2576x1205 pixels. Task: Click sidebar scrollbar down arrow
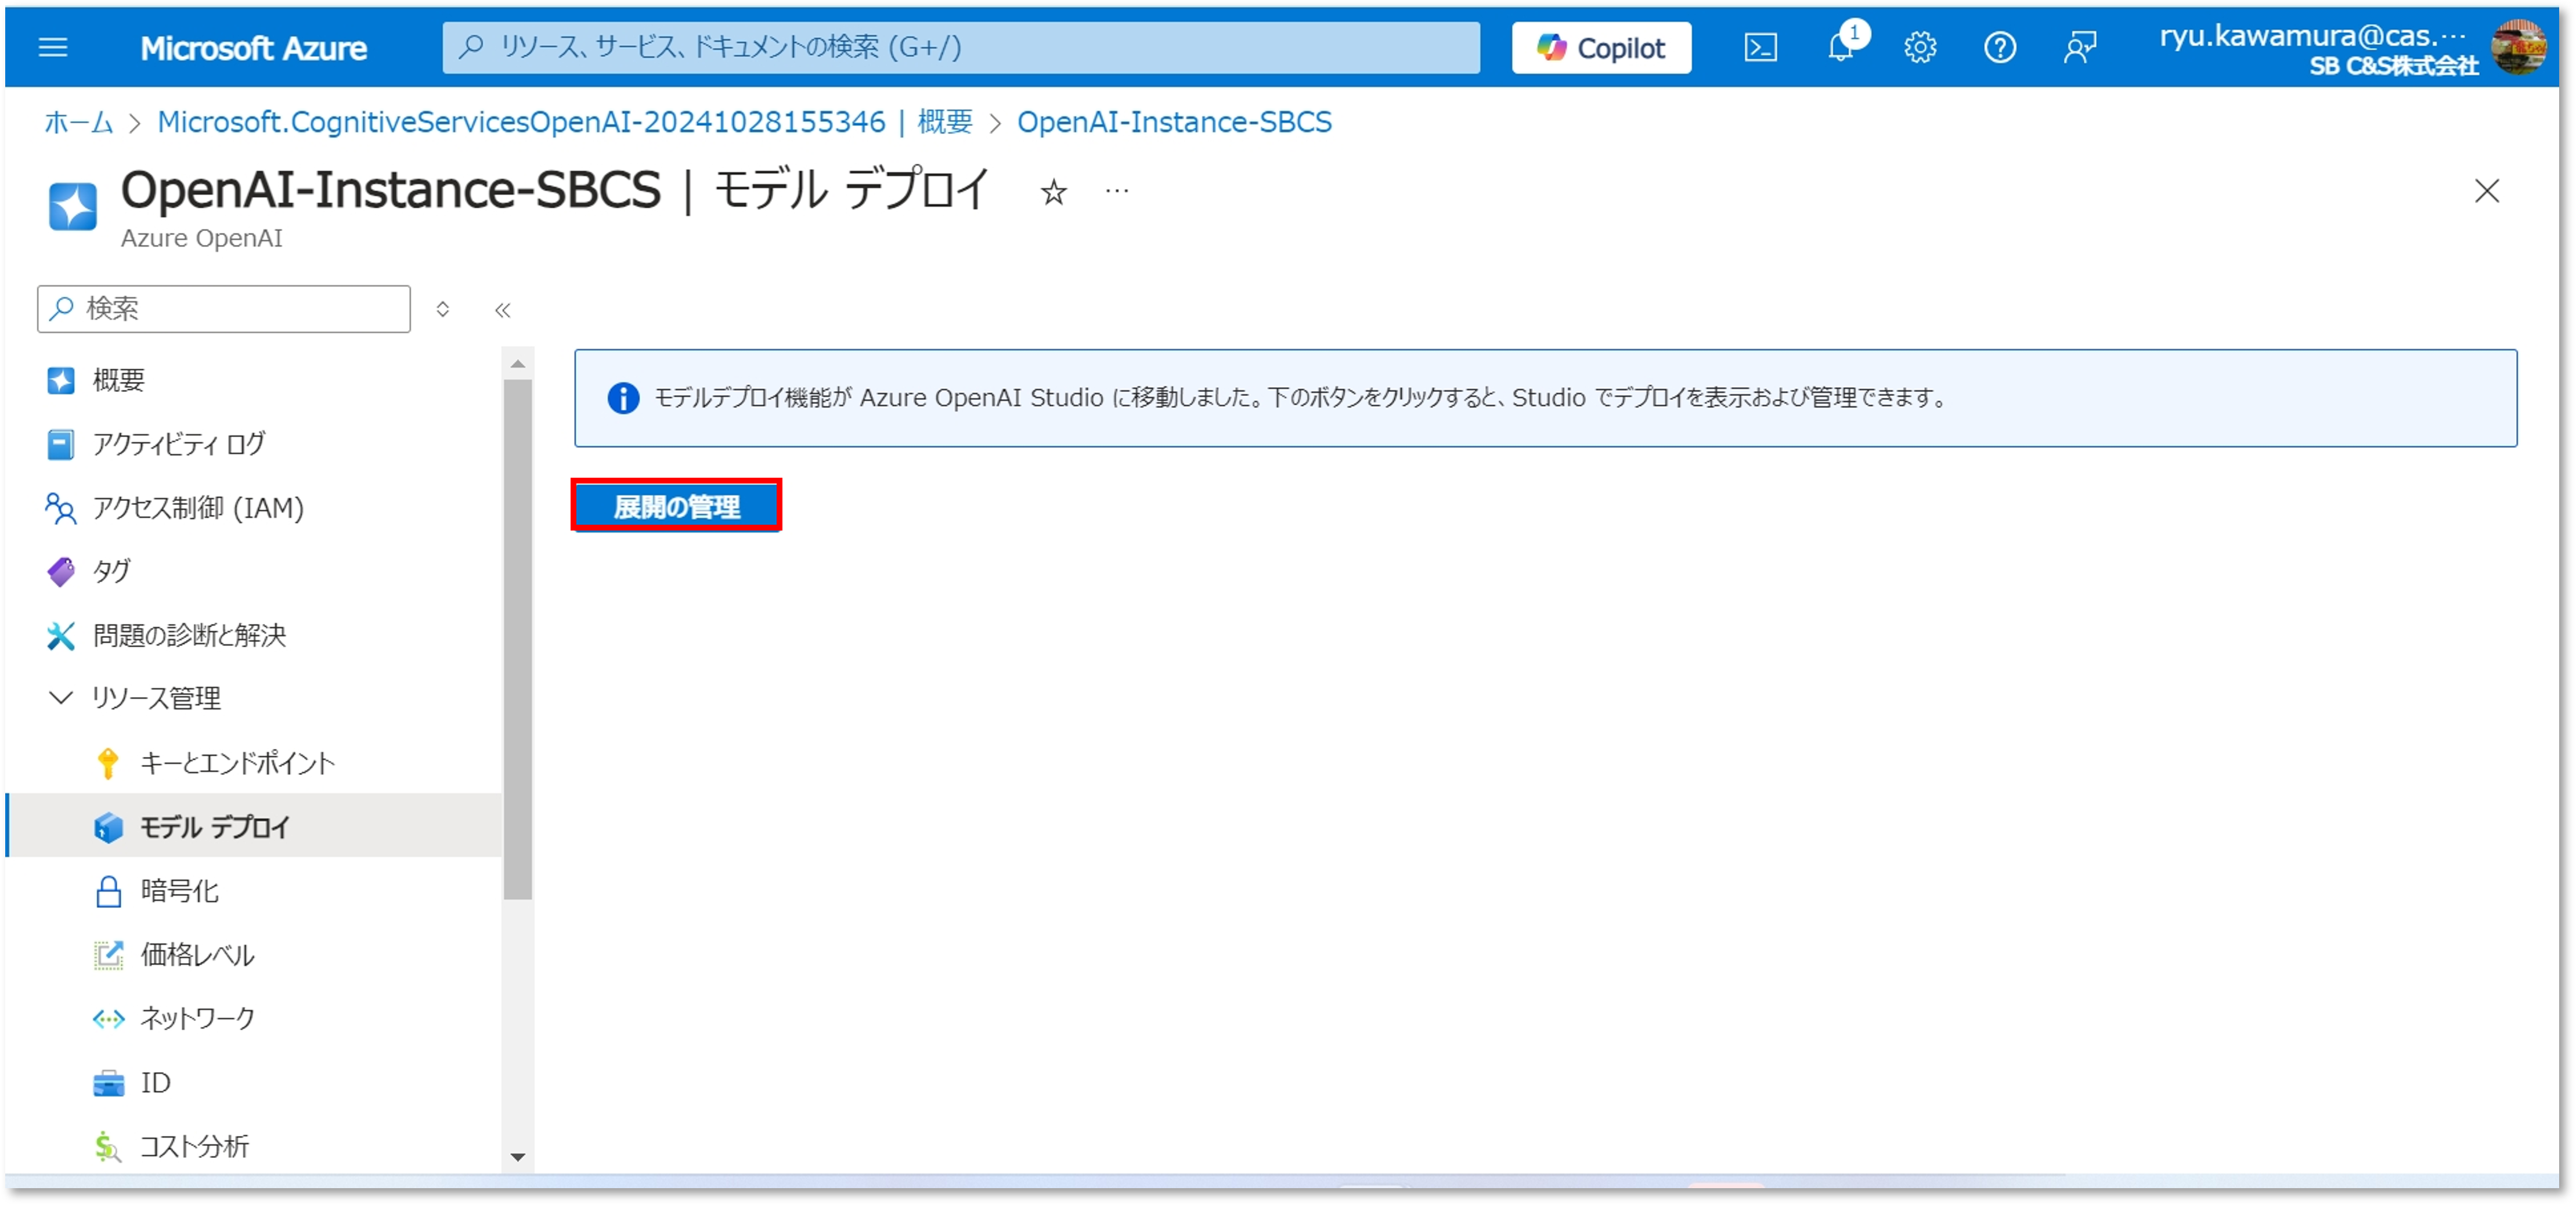[518, 1157]
